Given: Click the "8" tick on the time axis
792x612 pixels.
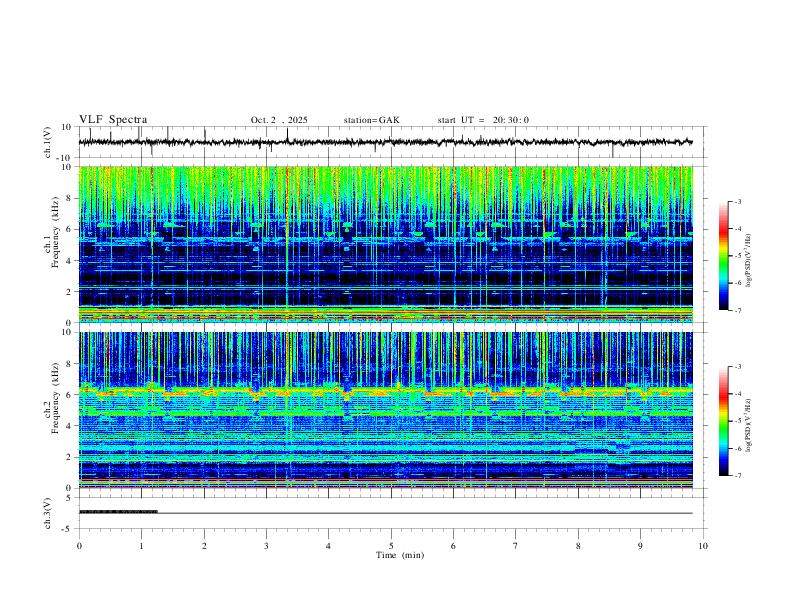Looking at the screenshot, I should [x=578, y=546].
